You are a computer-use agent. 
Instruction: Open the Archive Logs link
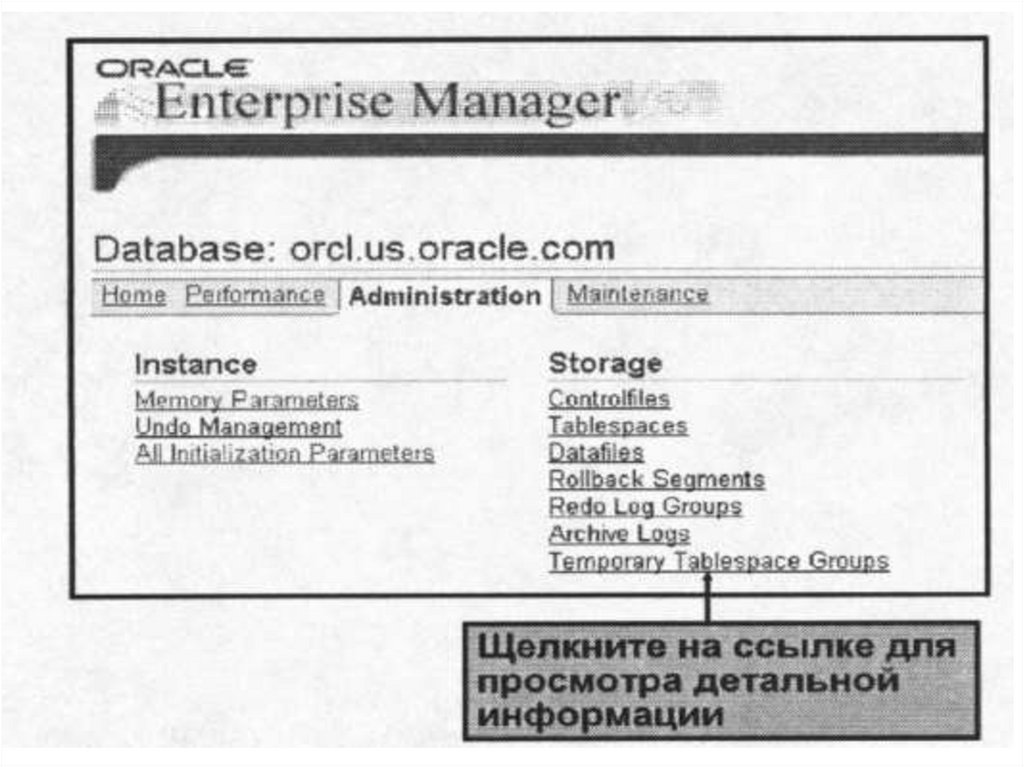(618, 534)
